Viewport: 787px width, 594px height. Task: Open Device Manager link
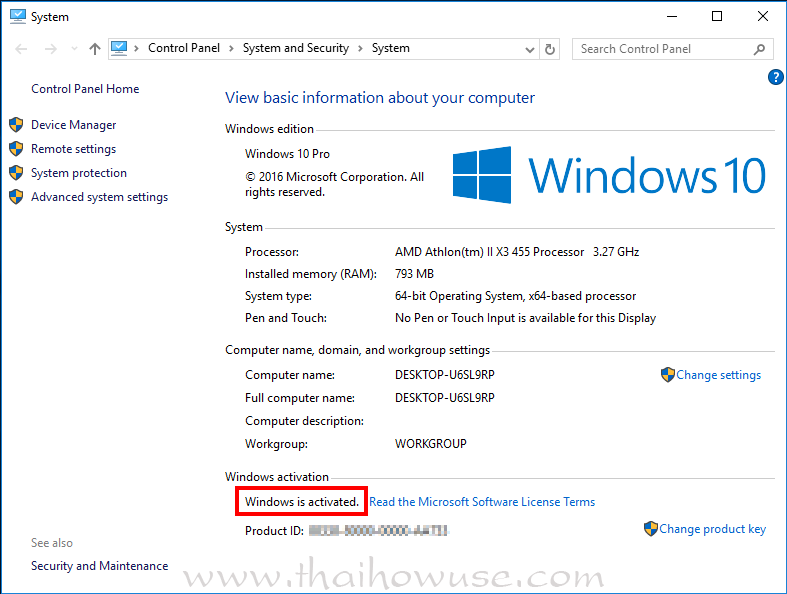click(73, 125)
